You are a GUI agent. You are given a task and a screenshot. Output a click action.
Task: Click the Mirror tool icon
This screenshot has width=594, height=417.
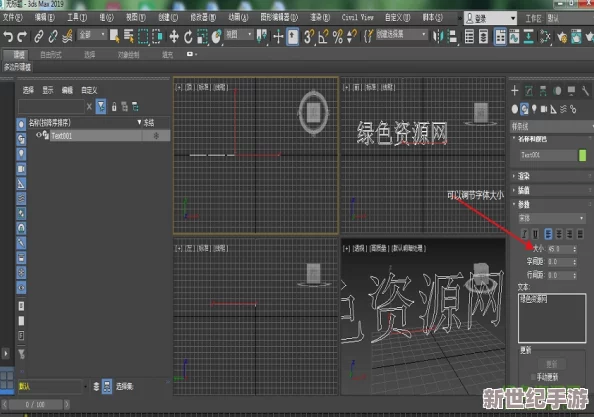point(438,37)
